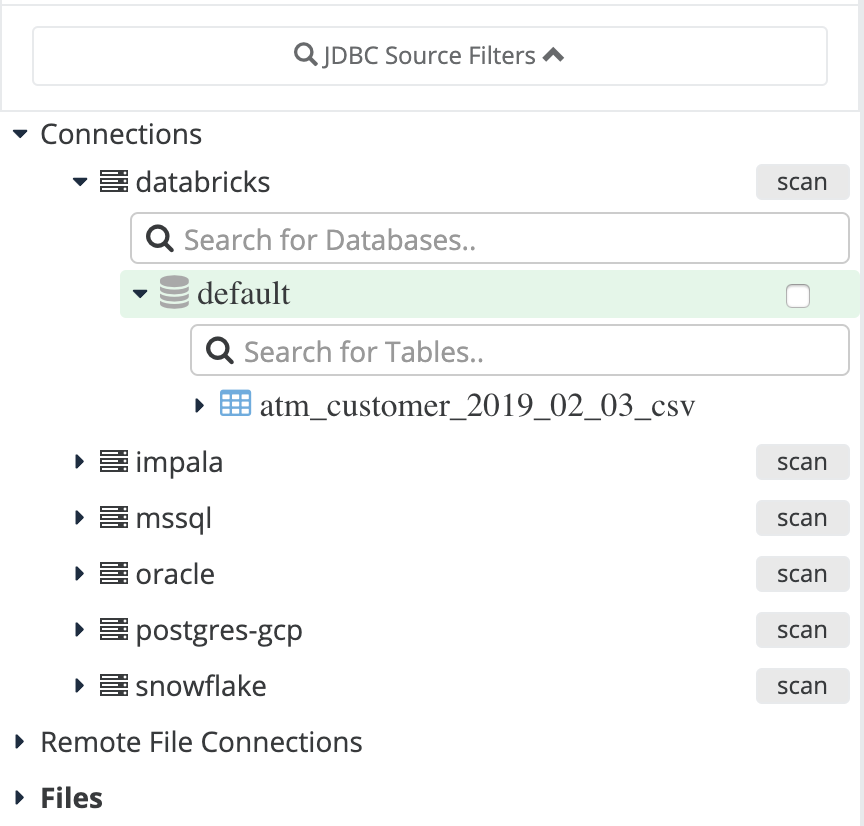The height and width of the screenshot is (826, 864).
Task: Click the oracle connection server icon
Action: [x=114, y=574]
